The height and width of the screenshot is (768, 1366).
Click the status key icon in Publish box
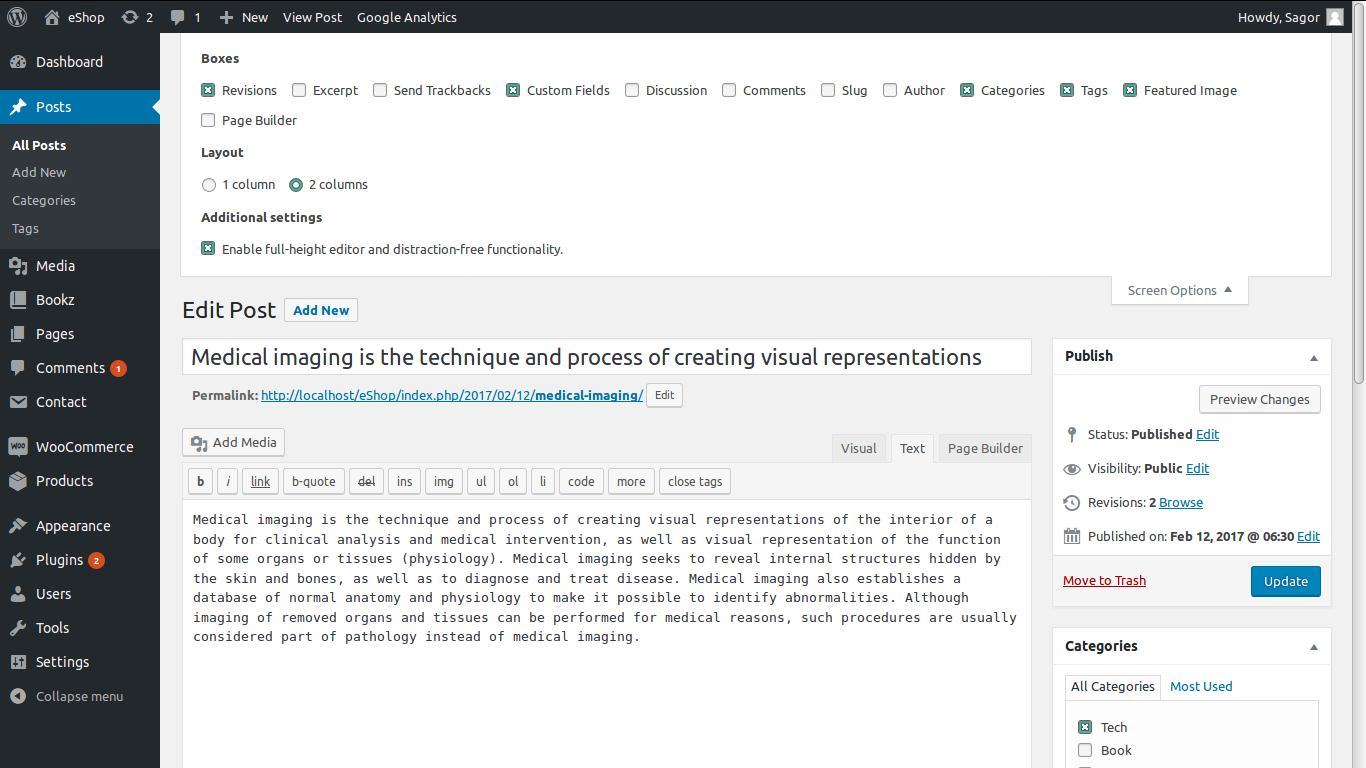[x=1072, y=435]
